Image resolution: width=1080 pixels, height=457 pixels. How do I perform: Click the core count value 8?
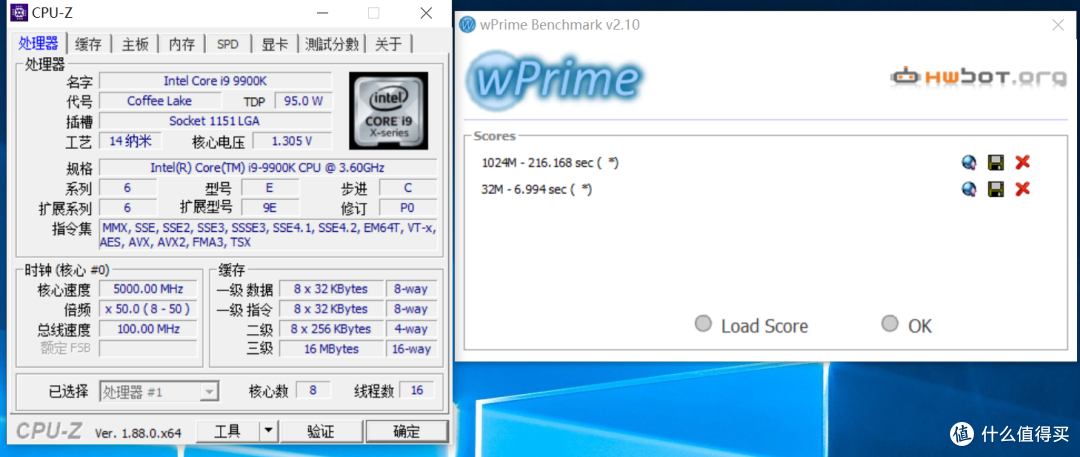point(313,390)
